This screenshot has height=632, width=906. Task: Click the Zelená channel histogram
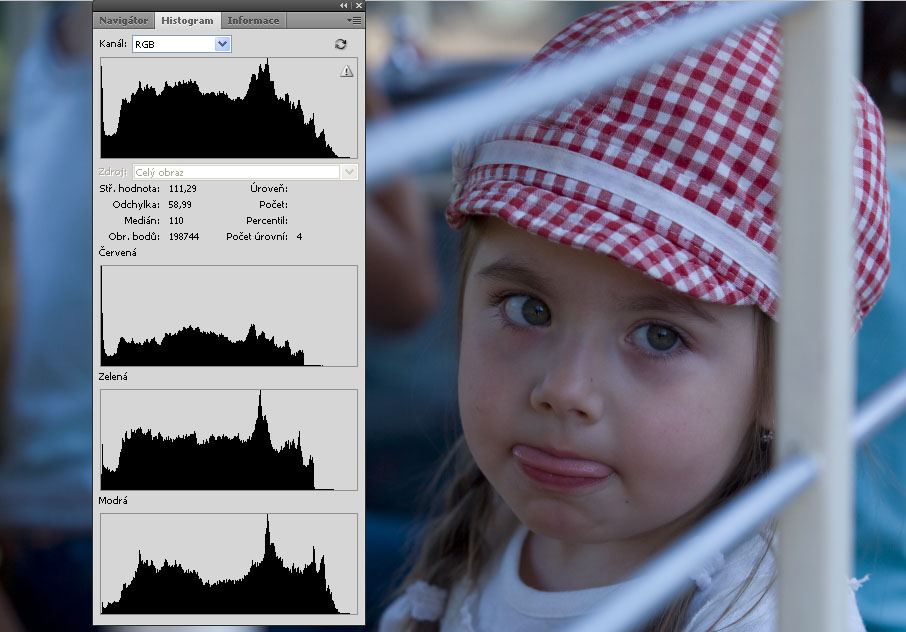(x=228, y=440)
